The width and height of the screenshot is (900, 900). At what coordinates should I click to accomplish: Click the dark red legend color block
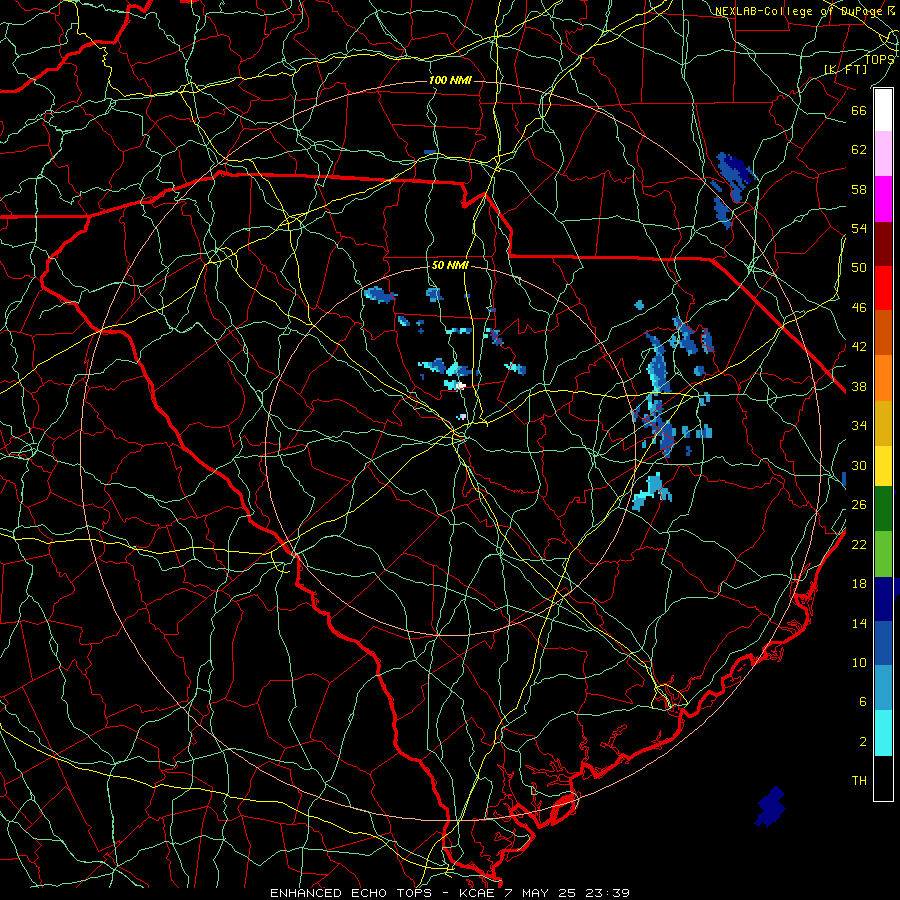(883, 244)
